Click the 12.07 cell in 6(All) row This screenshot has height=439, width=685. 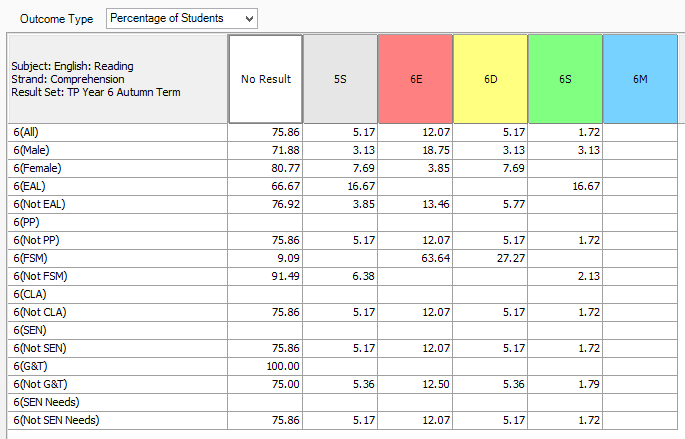415,132
